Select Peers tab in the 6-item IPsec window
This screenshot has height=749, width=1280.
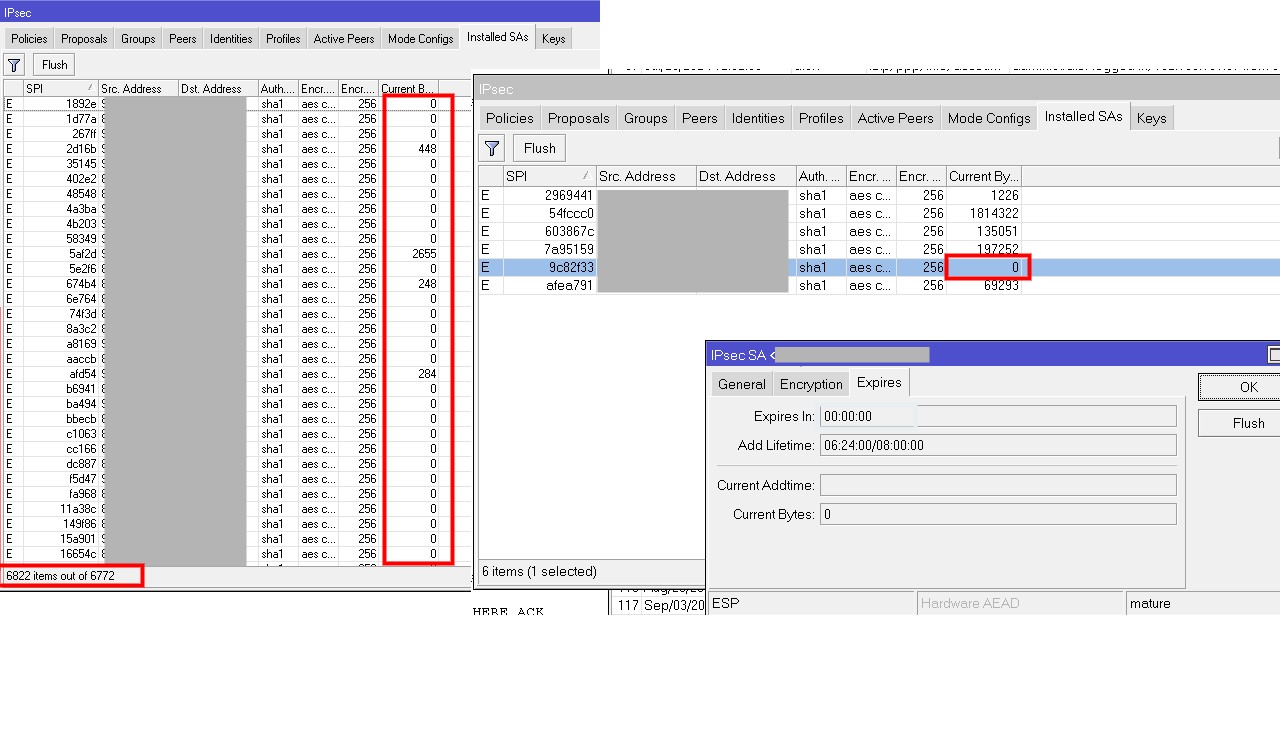click(x=700, y=118)
